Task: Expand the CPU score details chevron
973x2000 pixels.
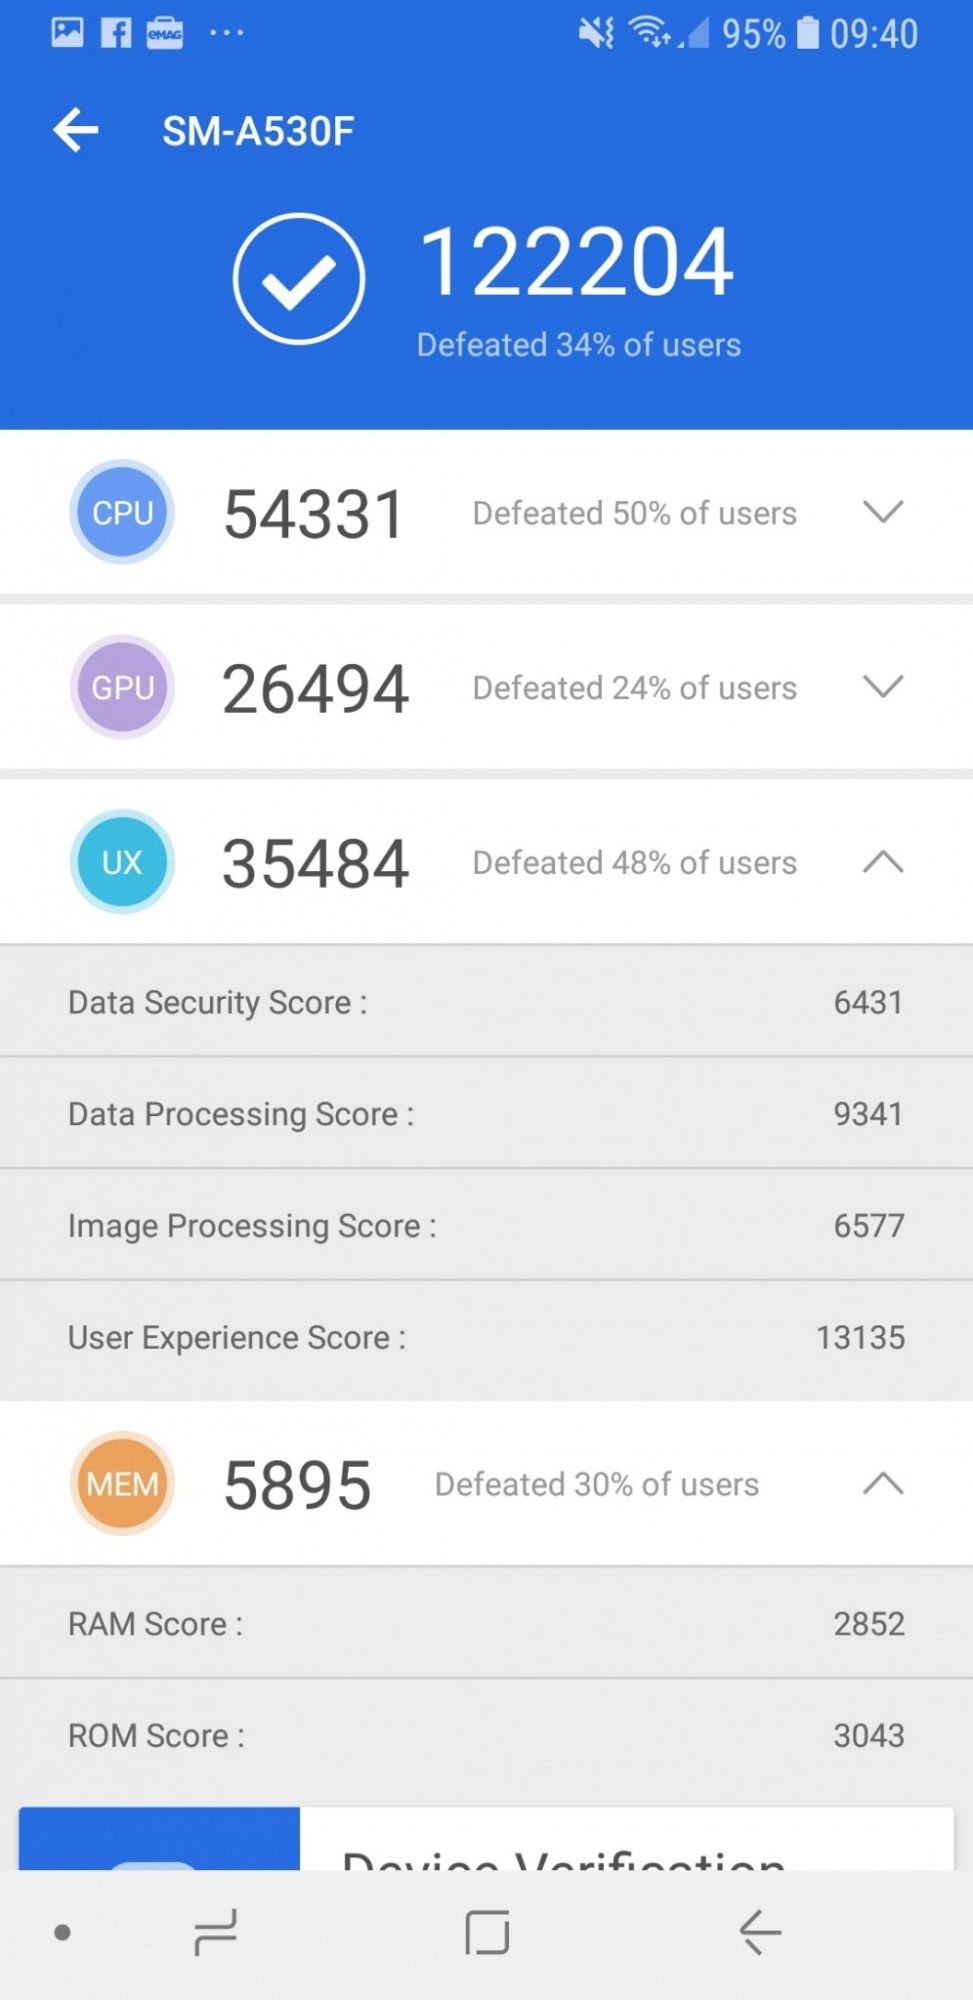Action: point(883,512)
